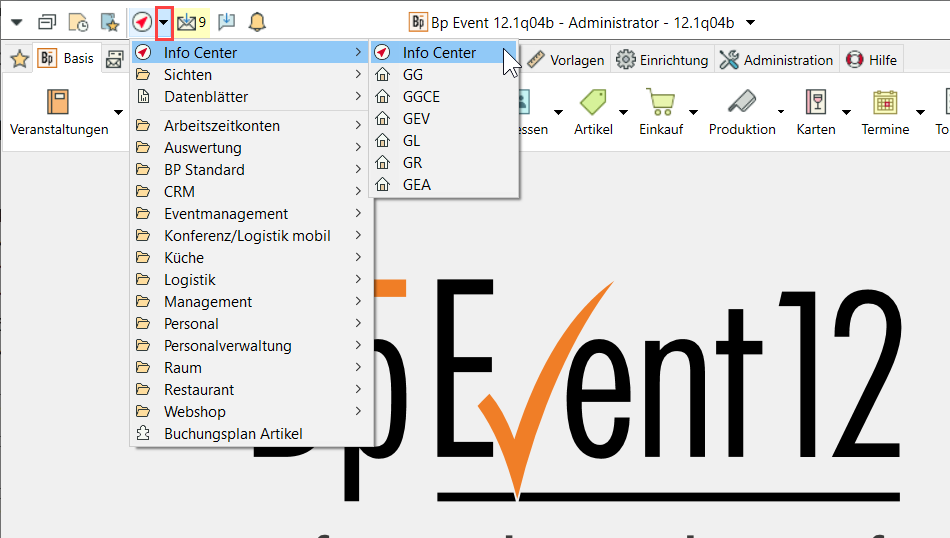Screen dimensions: 950x538
Task: Switch to the Administration tab
Action: click(x=776, y=60)
